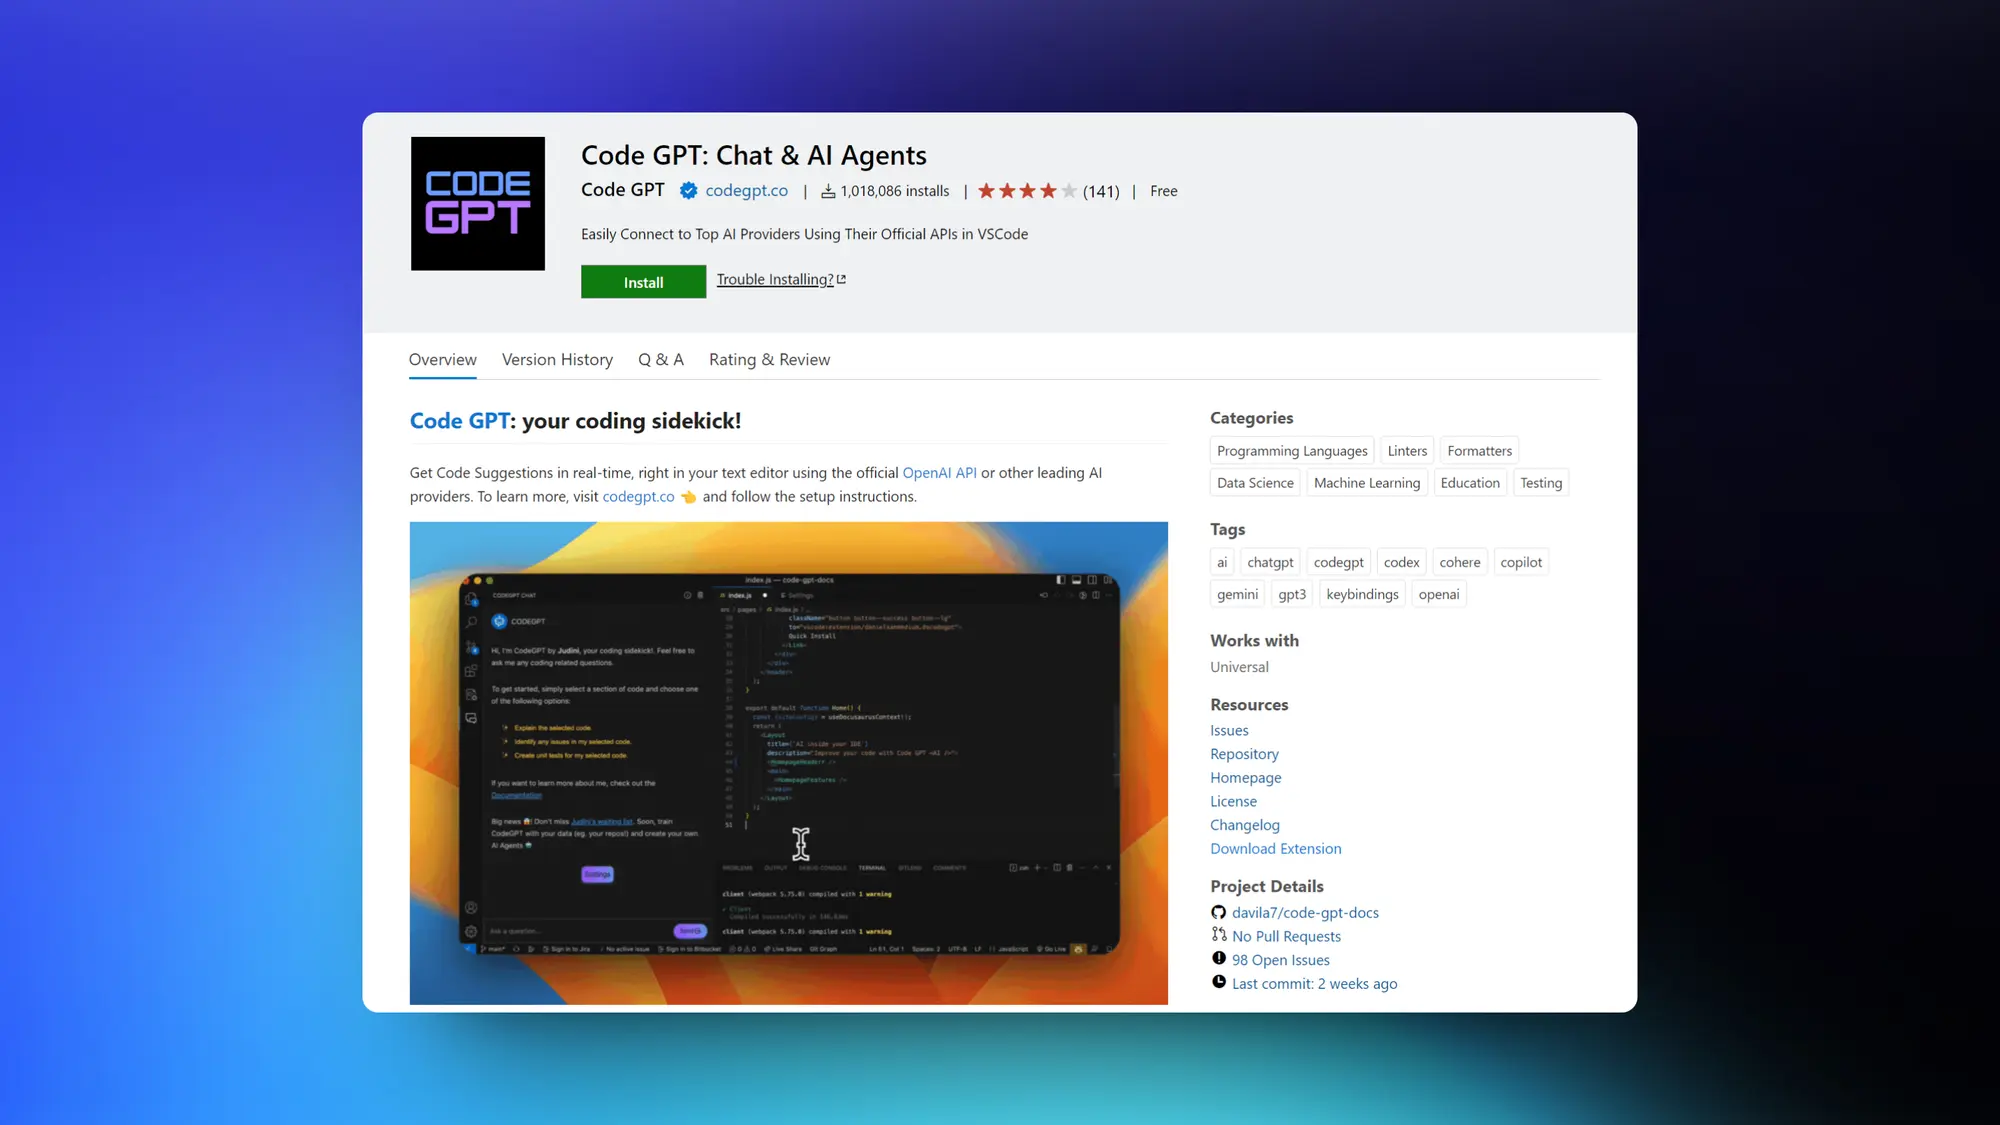Screen dimensions: 2000x1125
Task: Open the OpenAI API link
Action: point(939,473)
